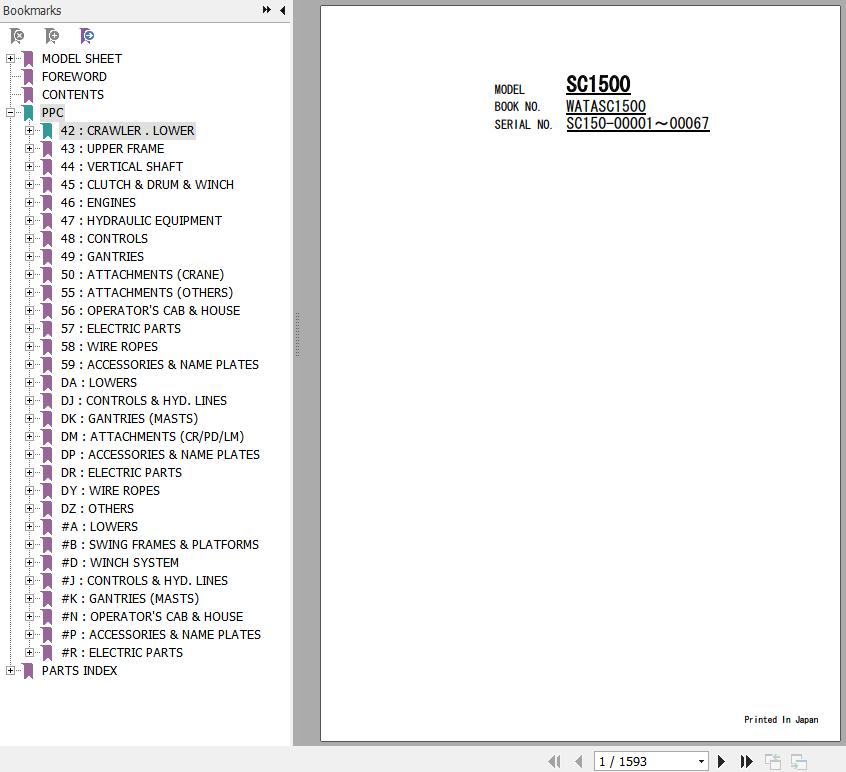Expand 43 : UPPER FRAME node
The image size is (846, 772).
tap(29, 148)
